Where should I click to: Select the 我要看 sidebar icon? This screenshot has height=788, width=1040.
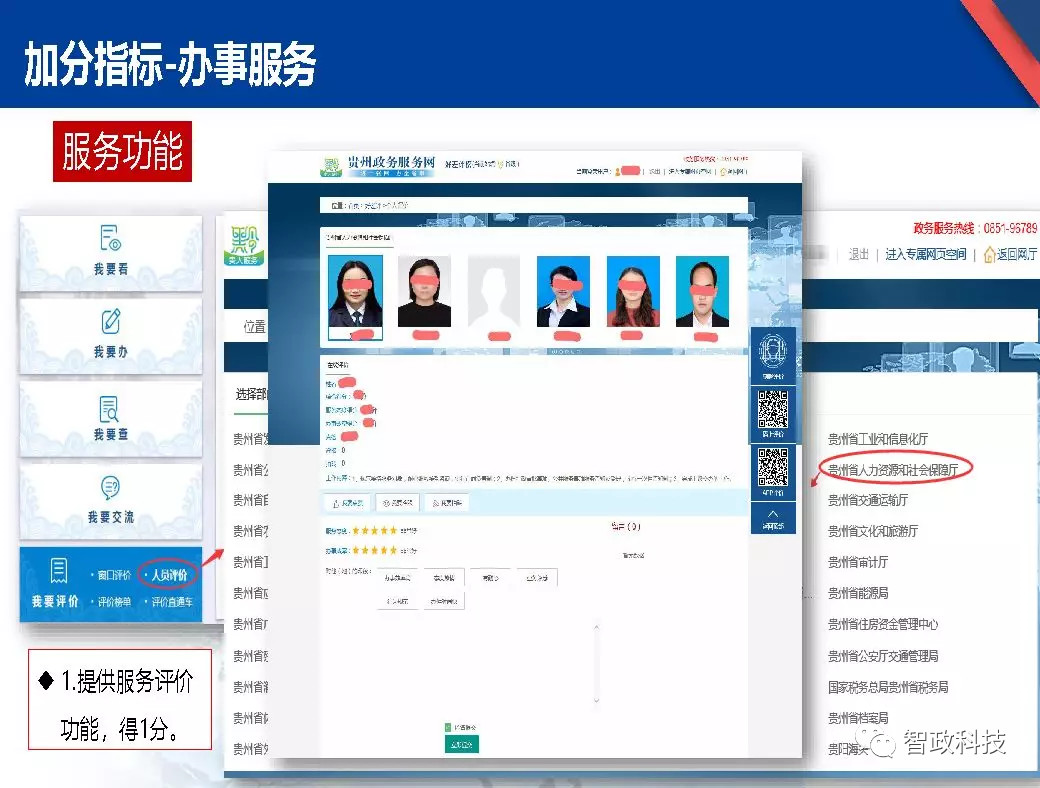coord(110,243)
